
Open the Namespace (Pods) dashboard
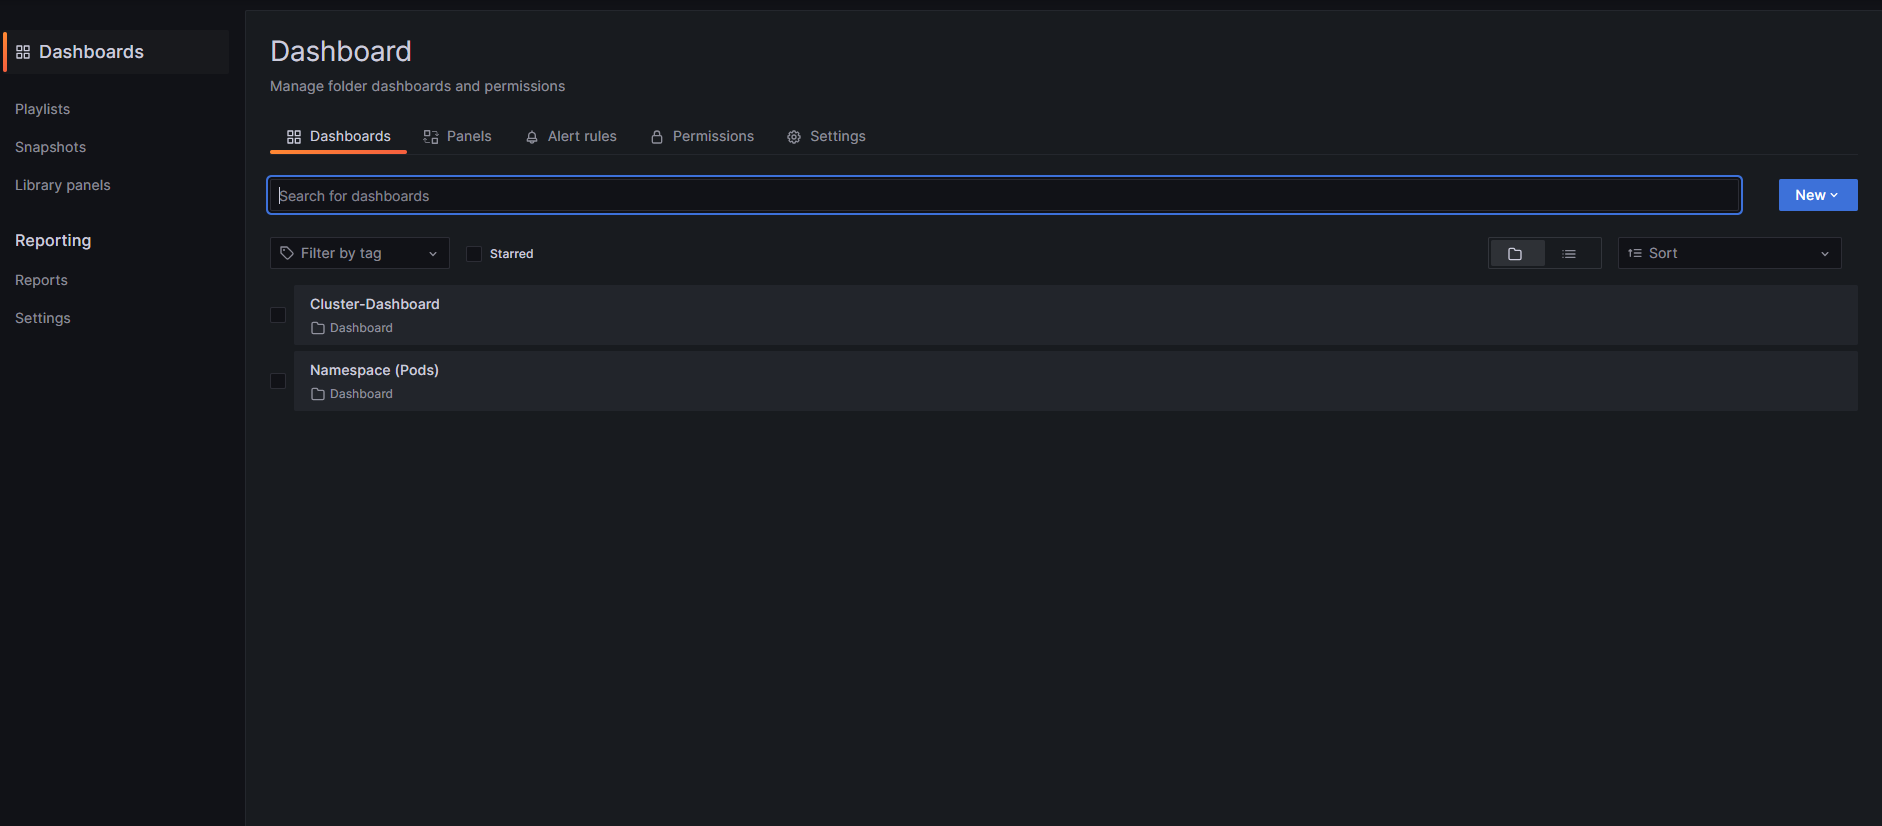click(374, 370)
